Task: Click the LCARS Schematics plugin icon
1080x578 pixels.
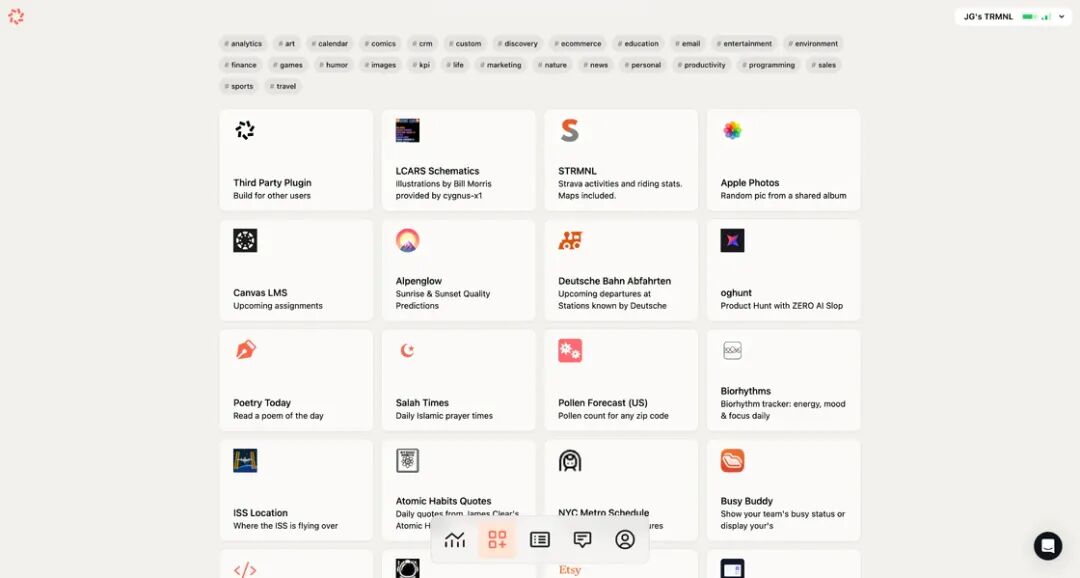Action: [x=407, y=130]
